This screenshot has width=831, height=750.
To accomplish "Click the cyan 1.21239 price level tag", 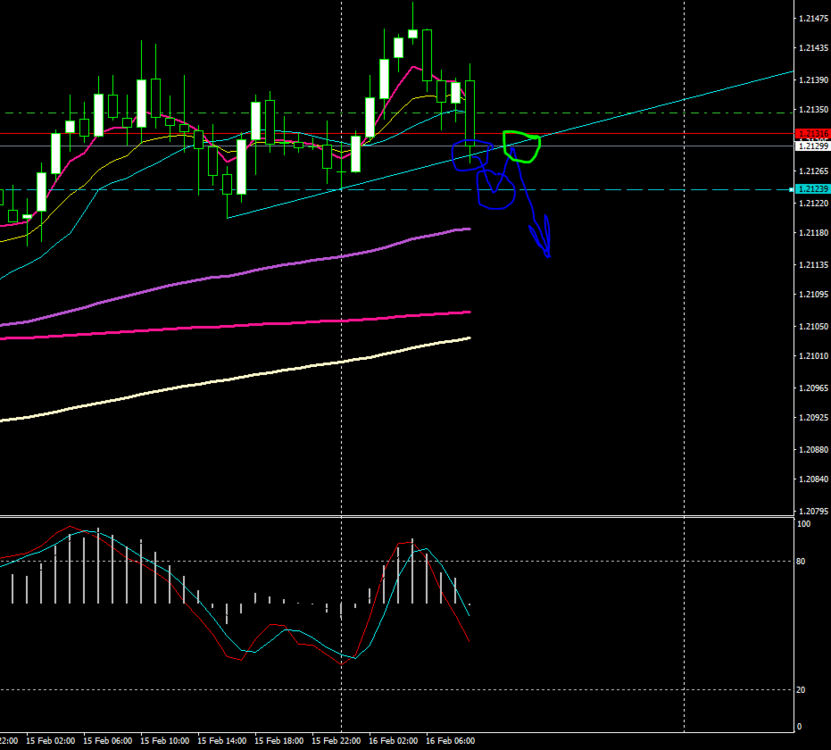I will coord(813,189).
